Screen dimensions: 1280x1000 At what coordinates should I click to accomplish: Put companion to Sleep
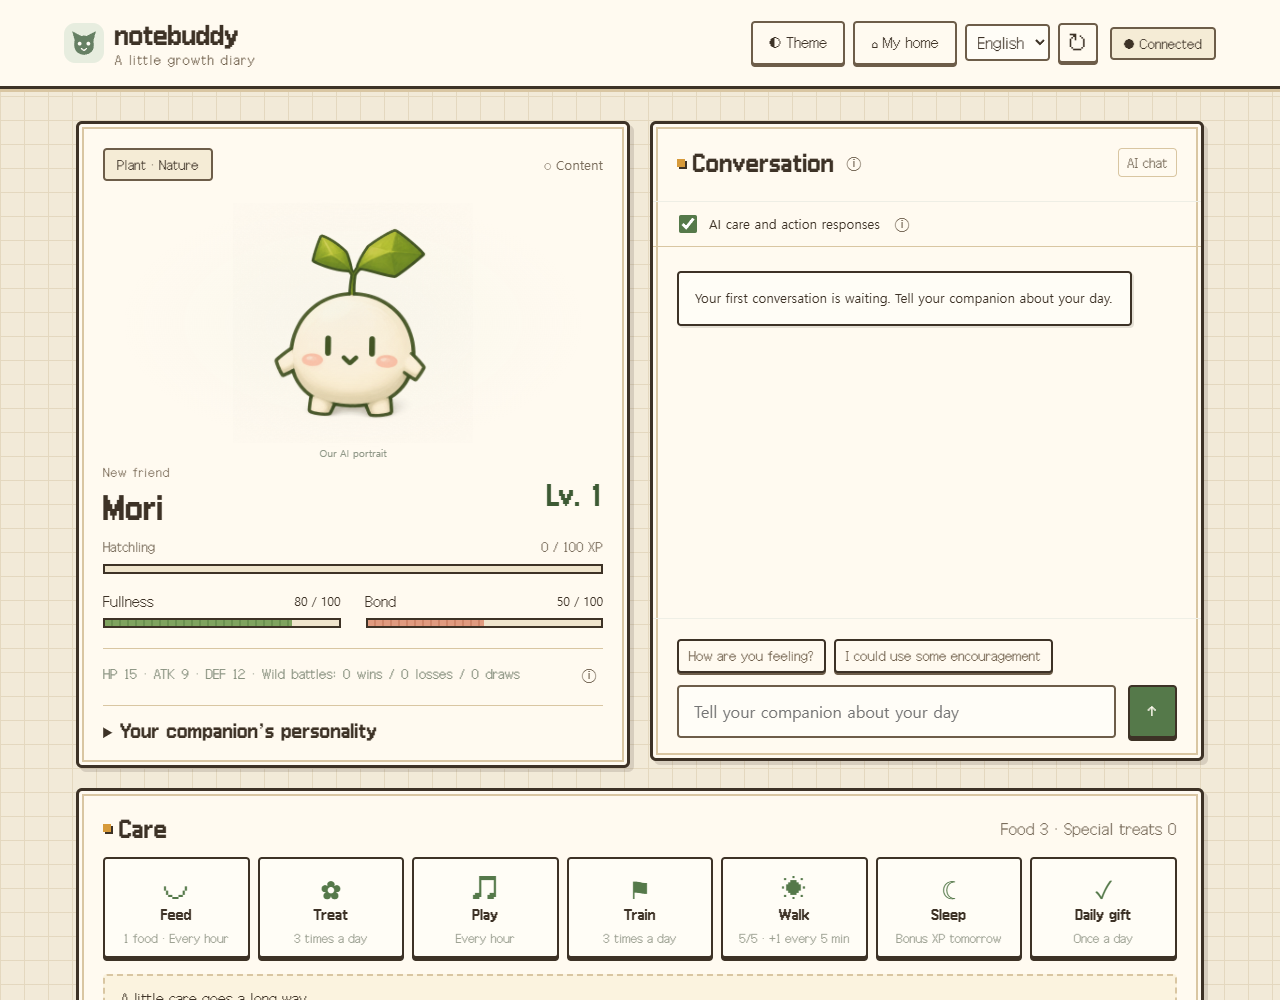click(949, 907)
